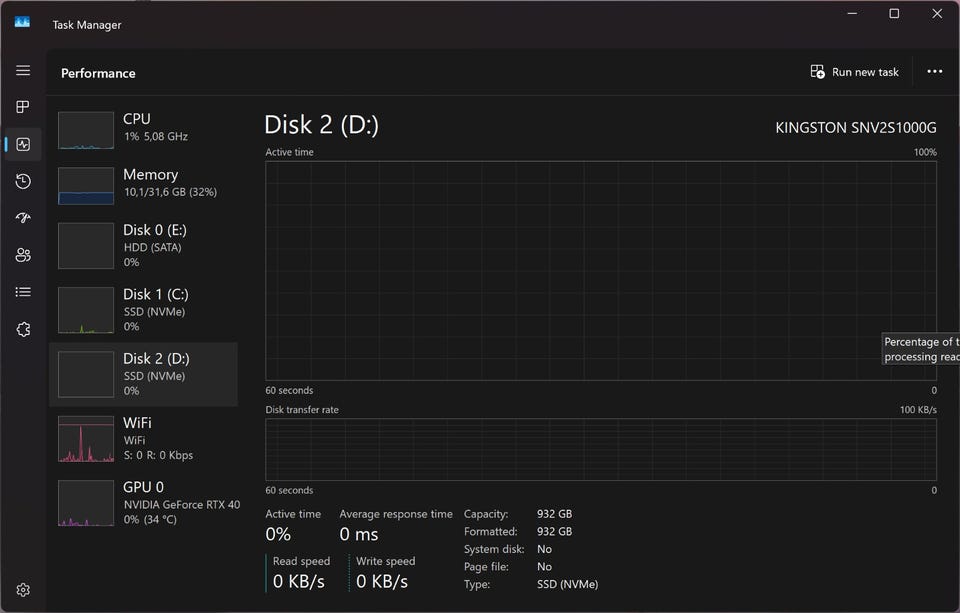Click the Disk 2 Active time graph

[x=600, y=270]
